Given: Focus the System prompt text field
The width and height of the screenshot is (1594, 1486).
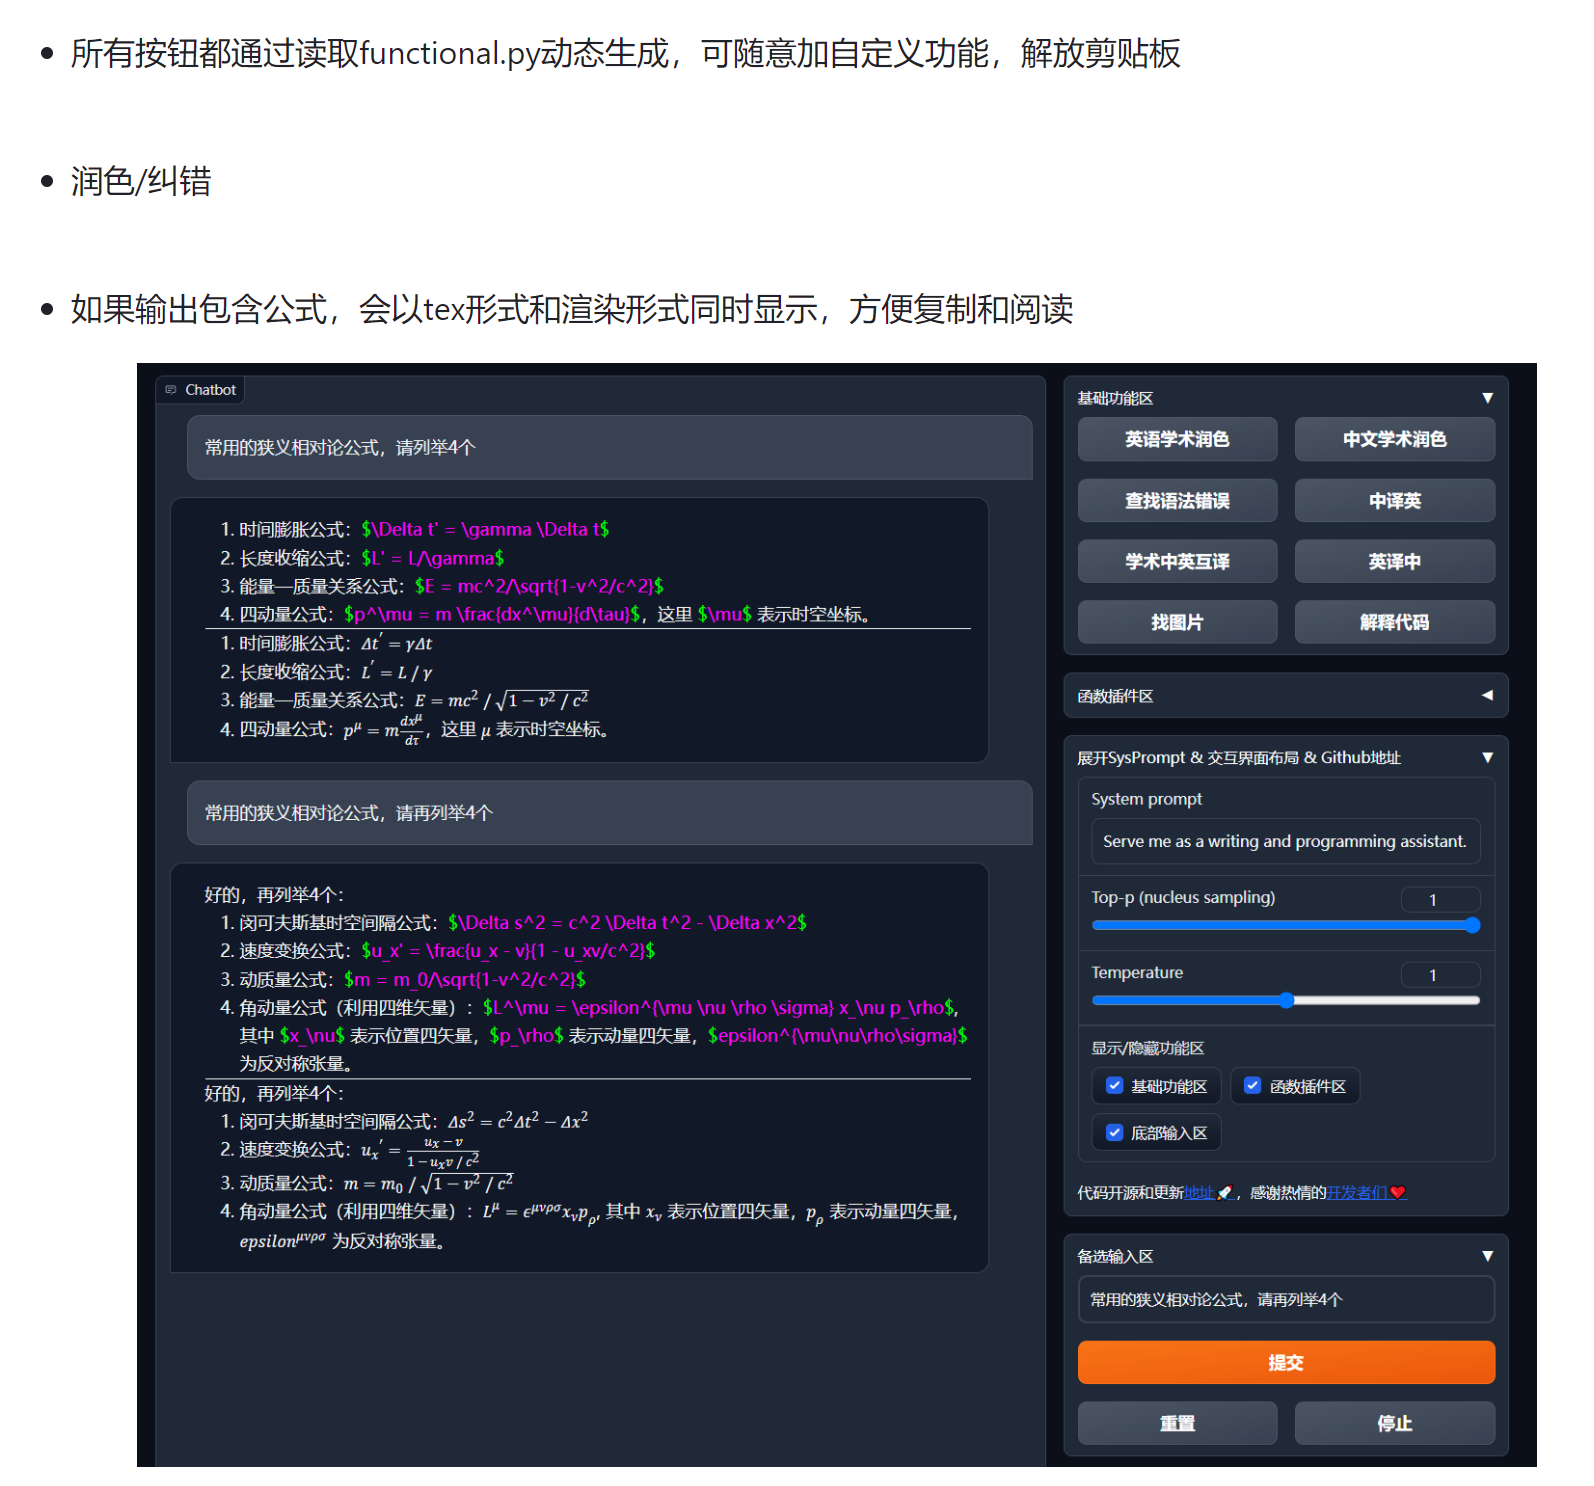Looking at the screenshot, I should pyautogui.click(x=1285, y=841).
